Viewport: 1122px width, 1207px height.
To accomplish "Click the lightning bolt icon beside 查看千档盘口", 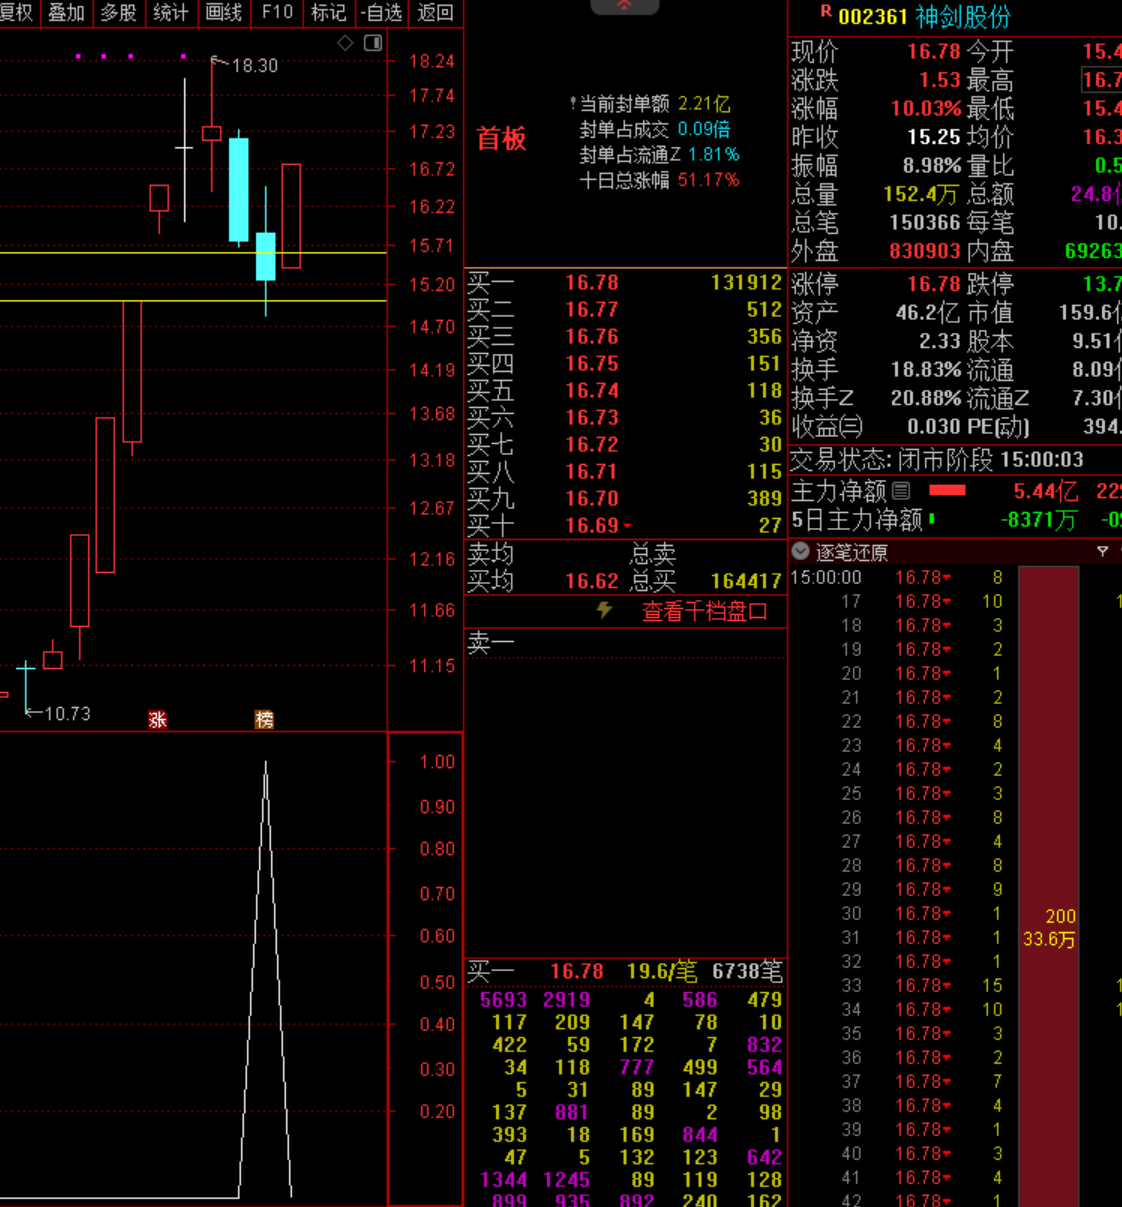I will point(604,610).
